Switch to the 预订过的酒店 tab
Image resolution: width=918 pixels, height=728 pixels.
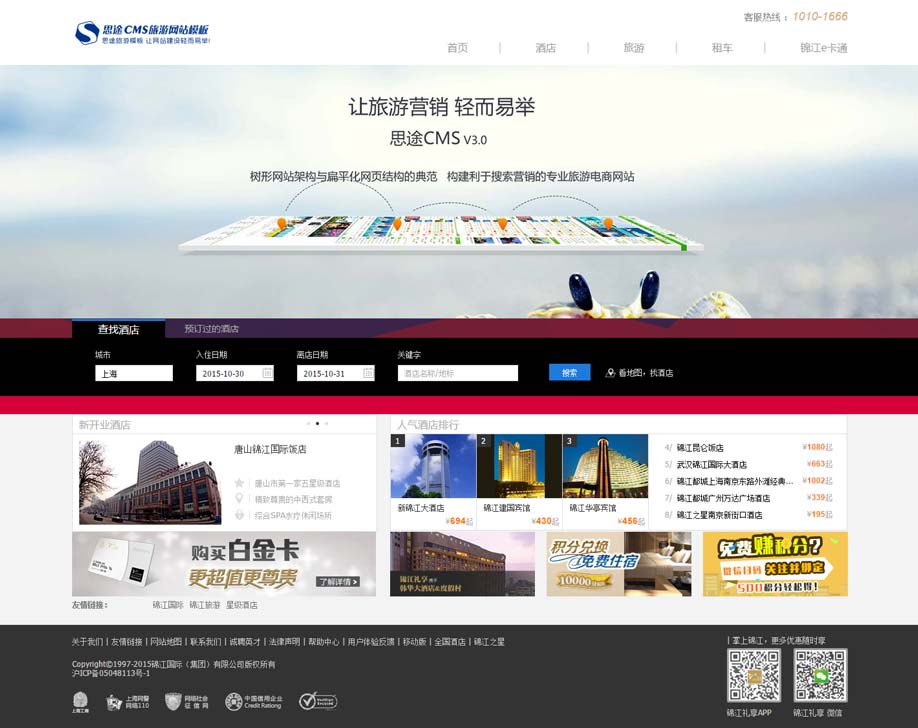(211, 329)
